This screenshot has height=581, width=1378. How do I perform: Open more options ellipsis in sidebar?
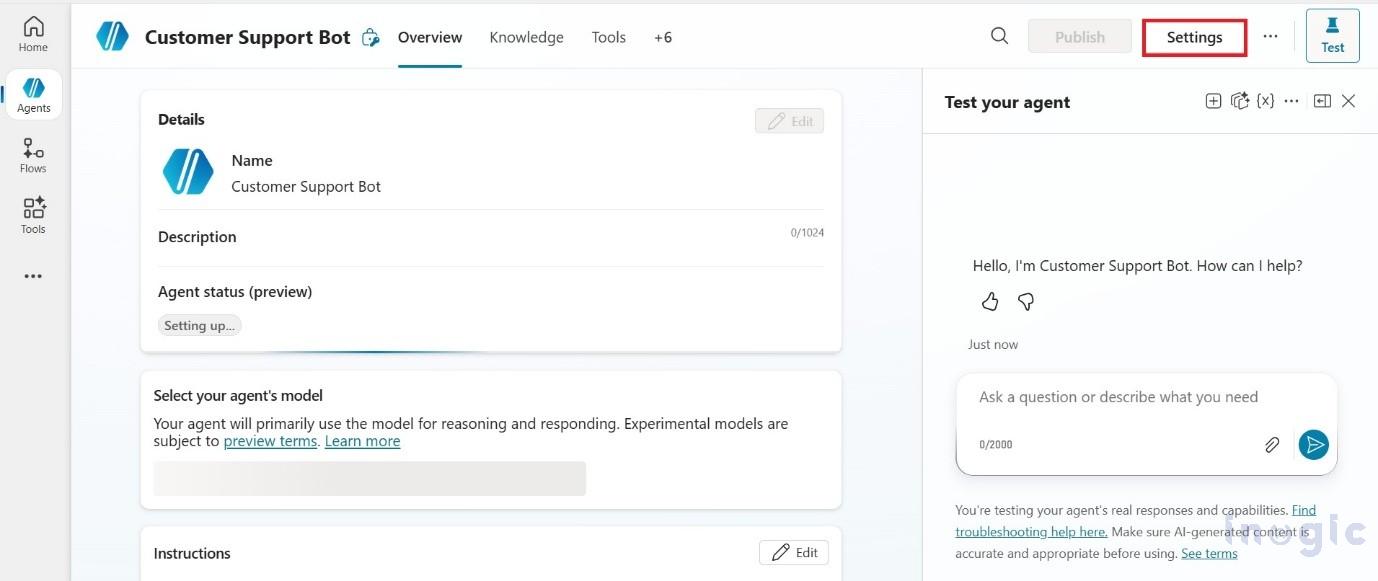pyautogui.click(x=33, y=277)
